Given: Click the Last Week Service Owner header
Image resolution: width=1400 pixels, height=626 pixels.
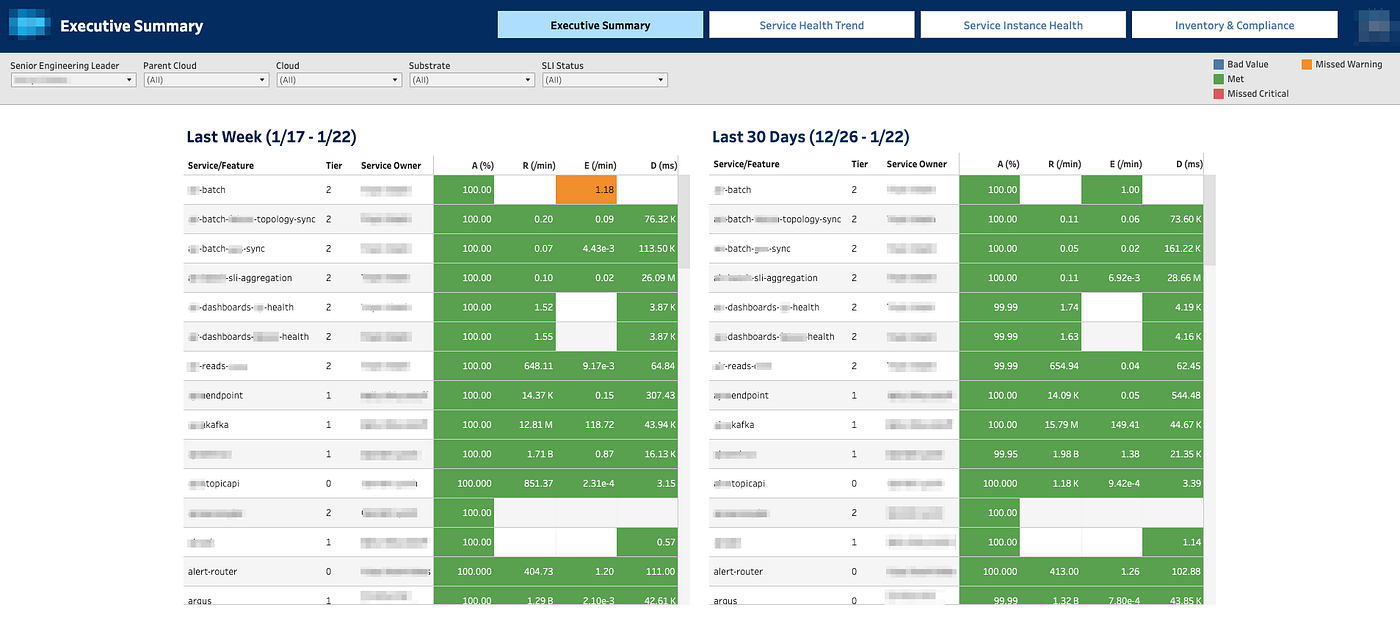Looking at the screenshot, I should (x=391, y=164).
